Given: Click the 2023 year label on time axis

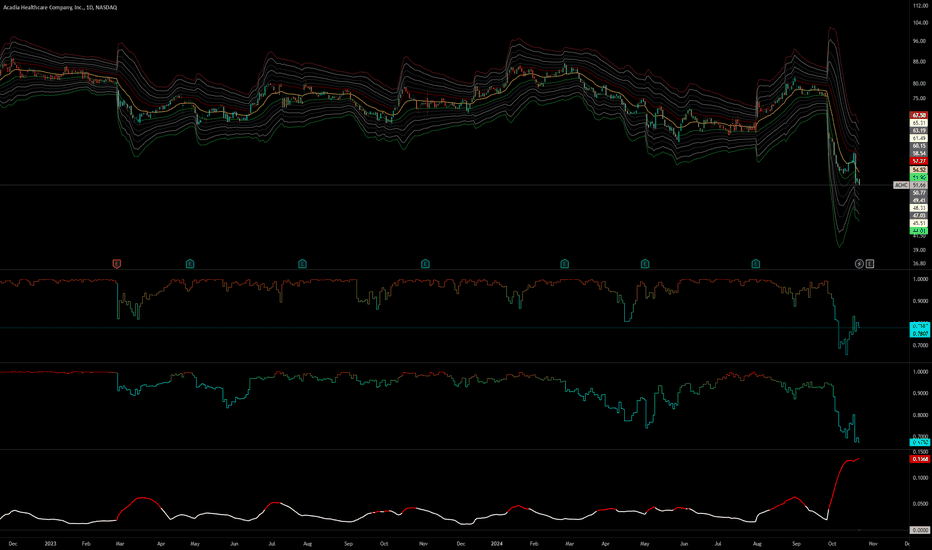Looking at the screenshot, I should 51,543.
